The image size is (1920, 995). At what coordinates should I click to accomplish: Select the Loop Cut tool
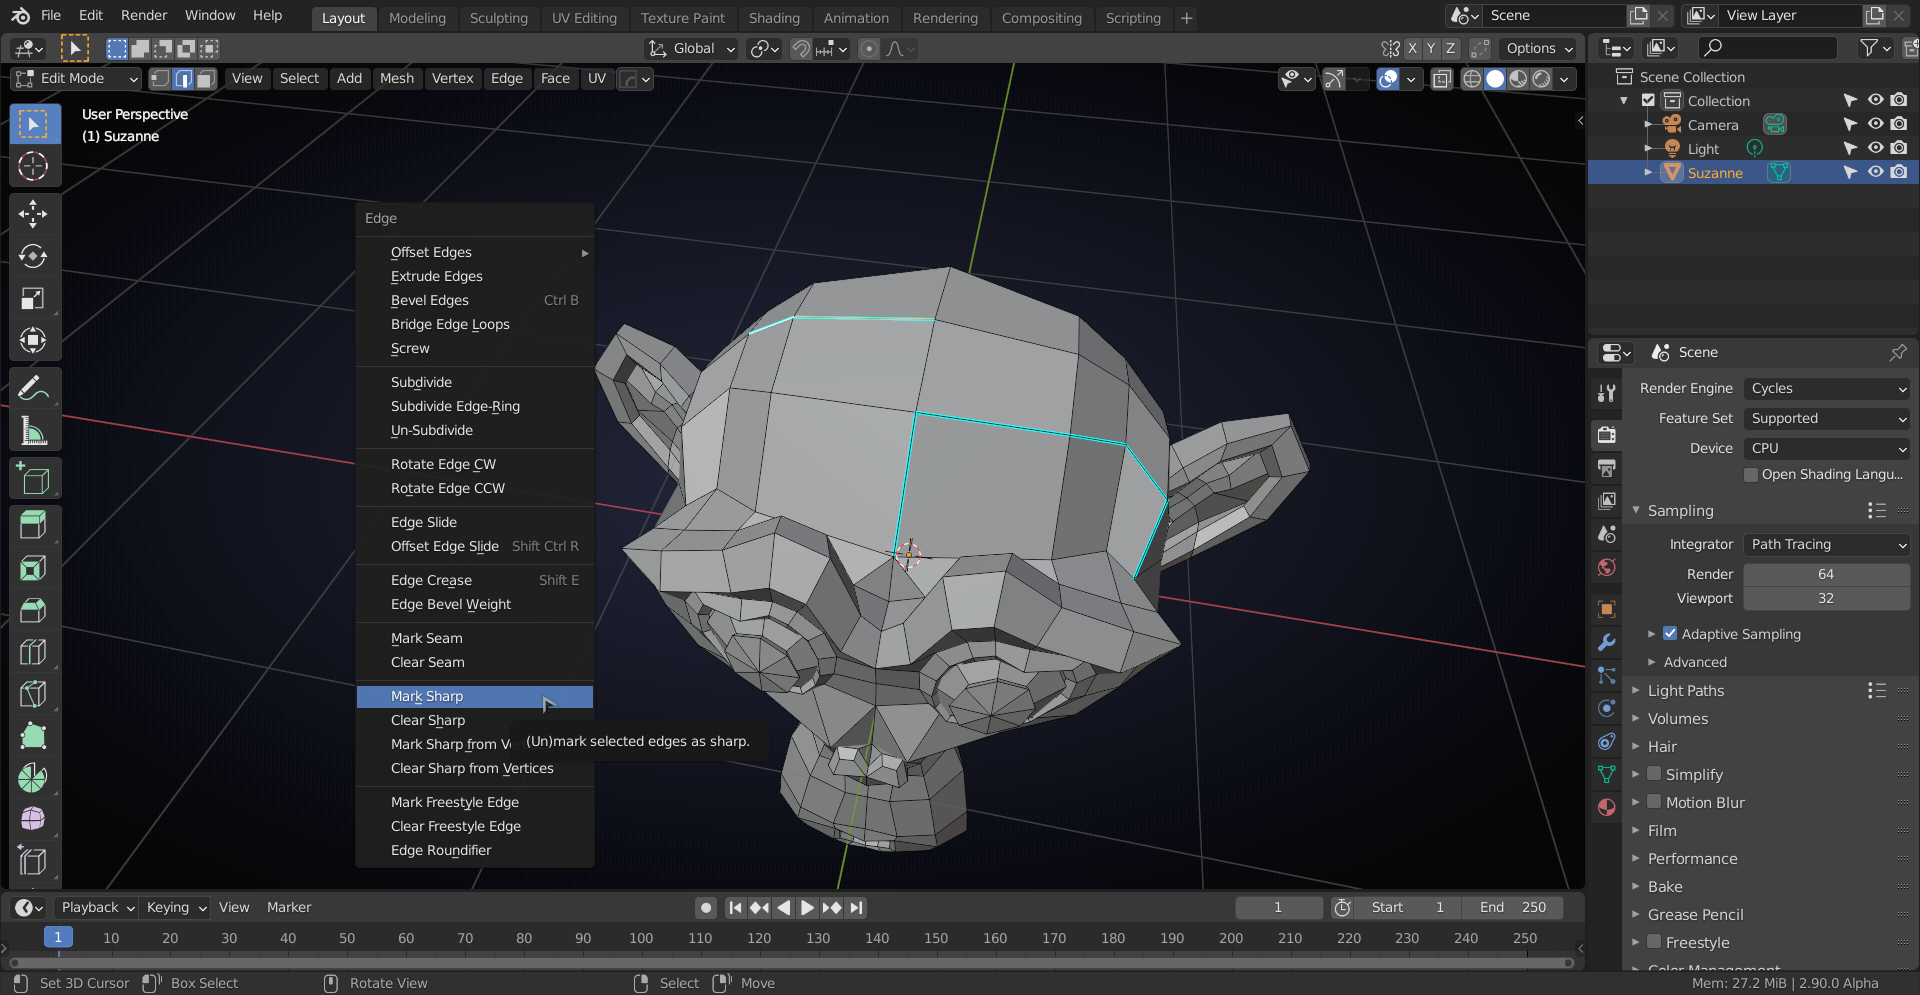33,652
